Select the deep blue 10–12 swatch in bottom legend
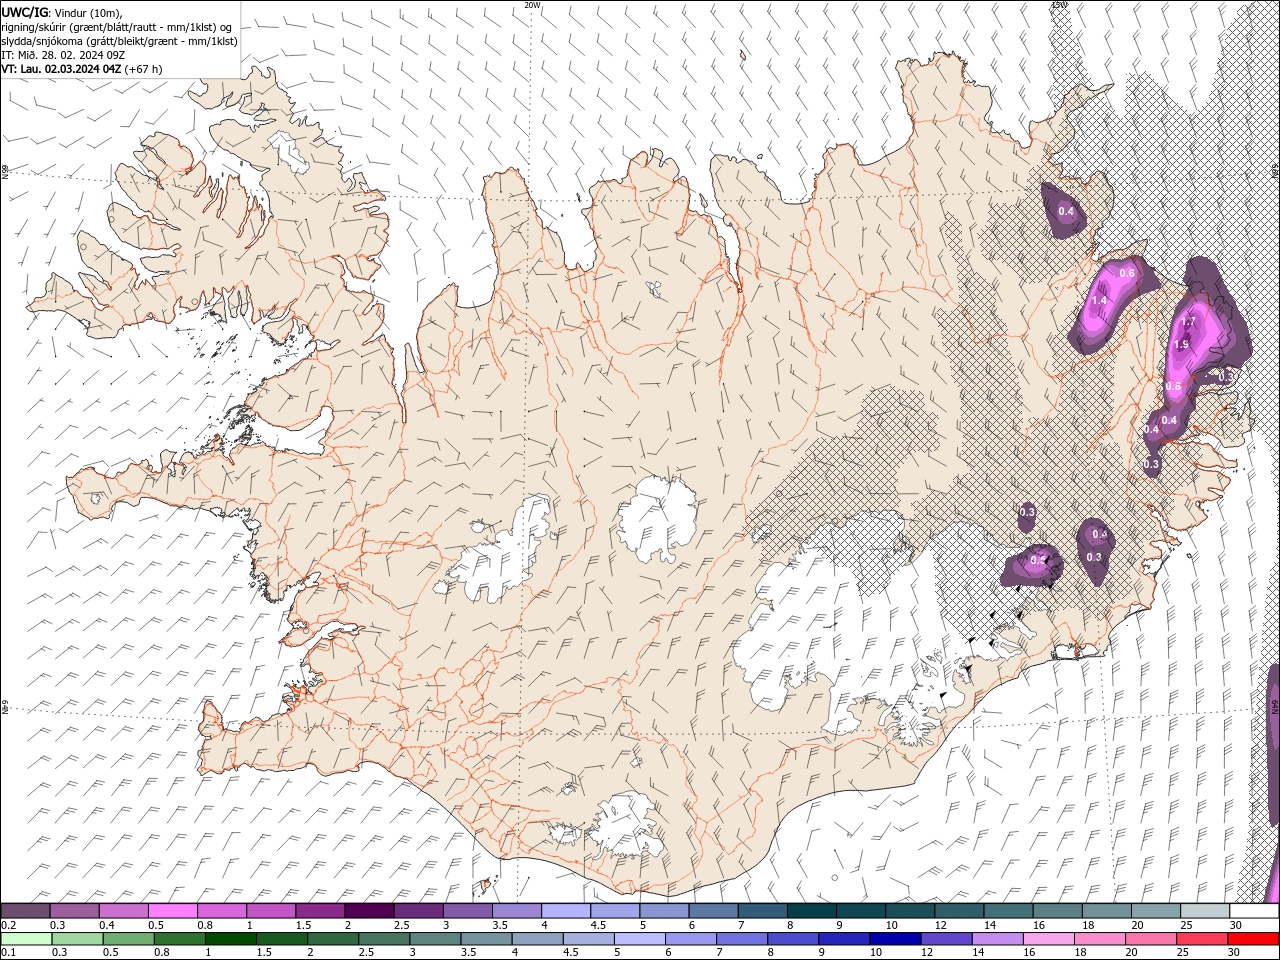 (894, 938)
